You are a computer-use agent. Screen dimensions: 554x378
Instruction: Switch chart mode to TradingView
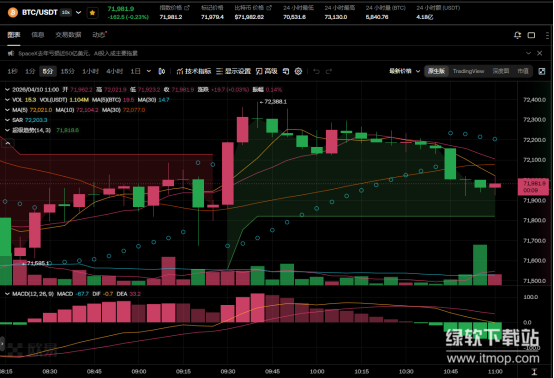point(468,71)
